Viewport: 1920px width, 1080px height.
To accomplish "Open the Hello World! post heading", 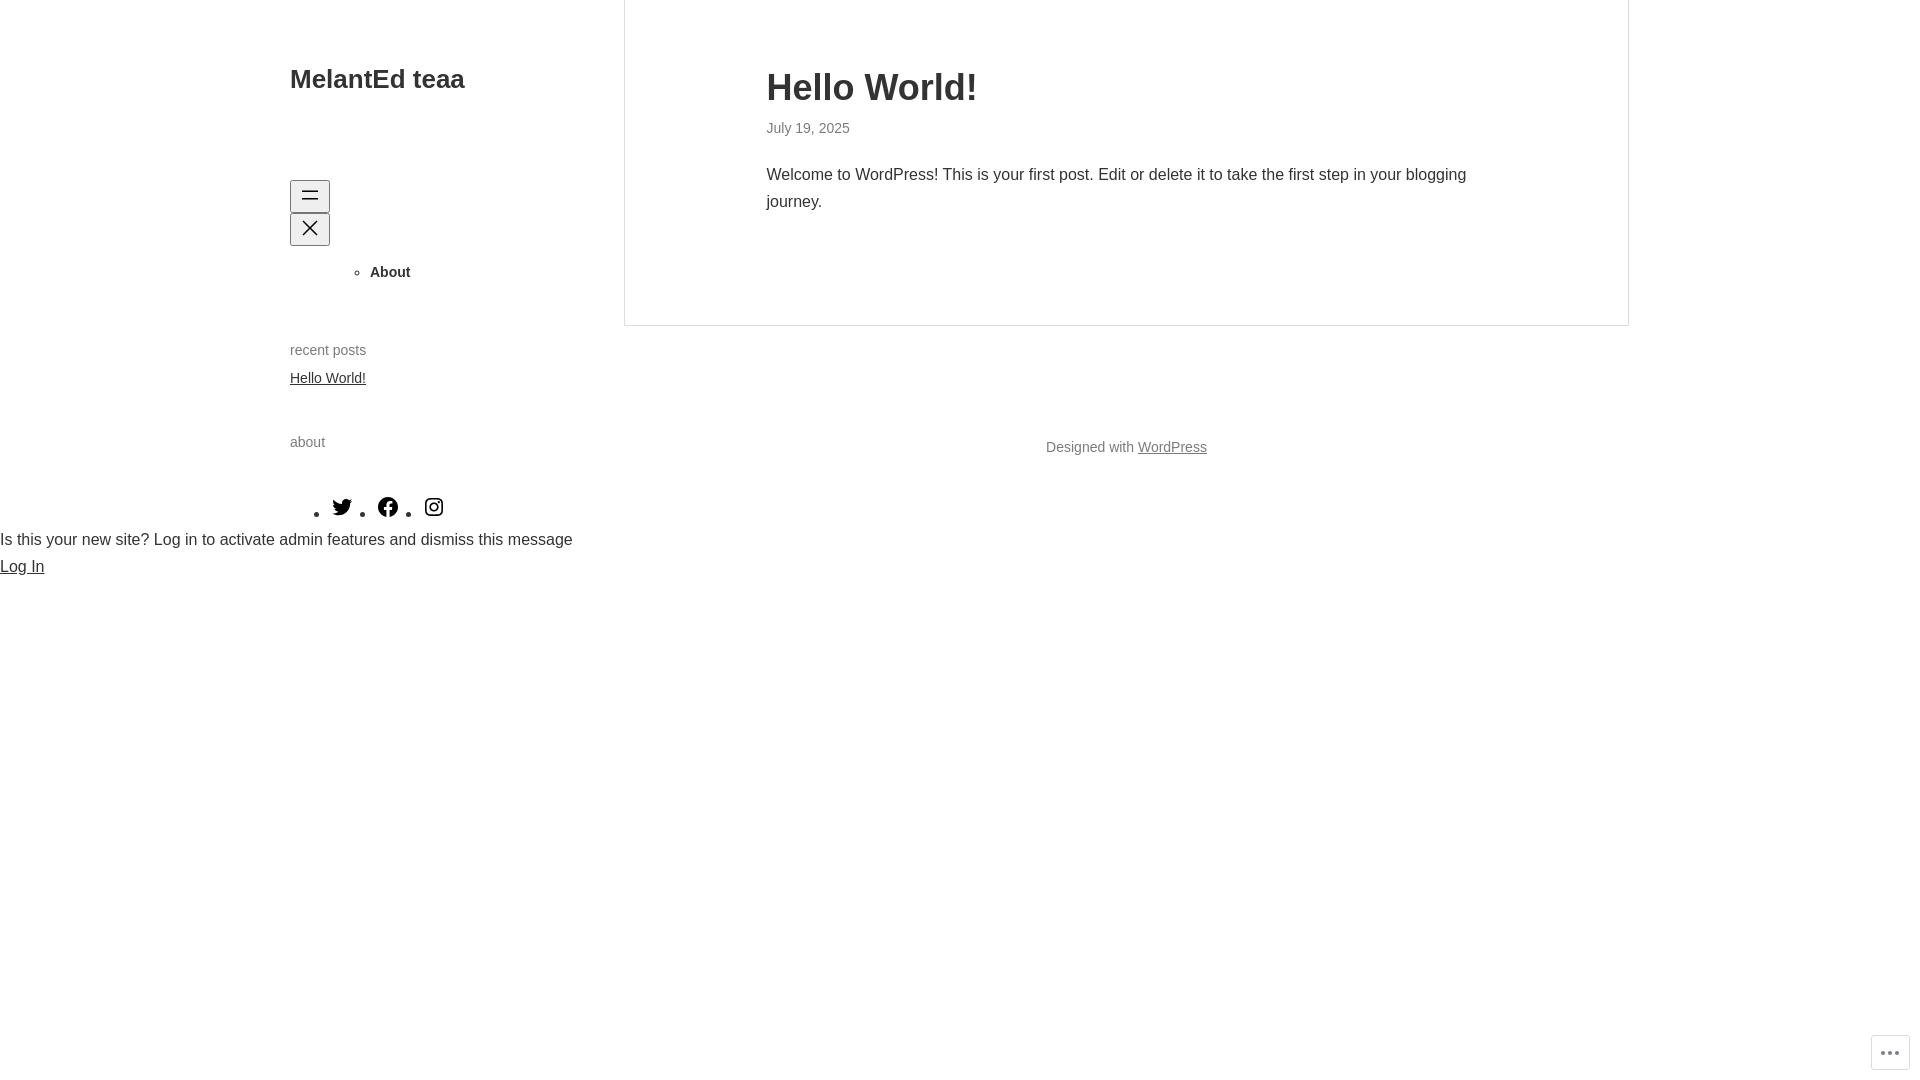I will click(x=872, y=87).
